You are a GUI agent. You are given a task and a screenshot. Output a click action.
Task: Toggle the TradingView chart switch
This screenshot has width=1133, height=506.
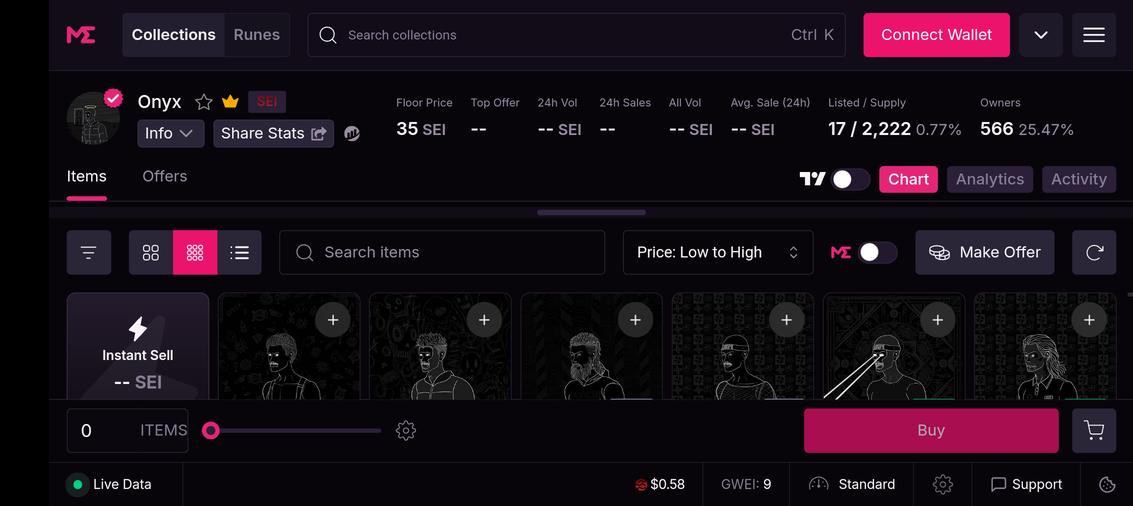[849, 179]
